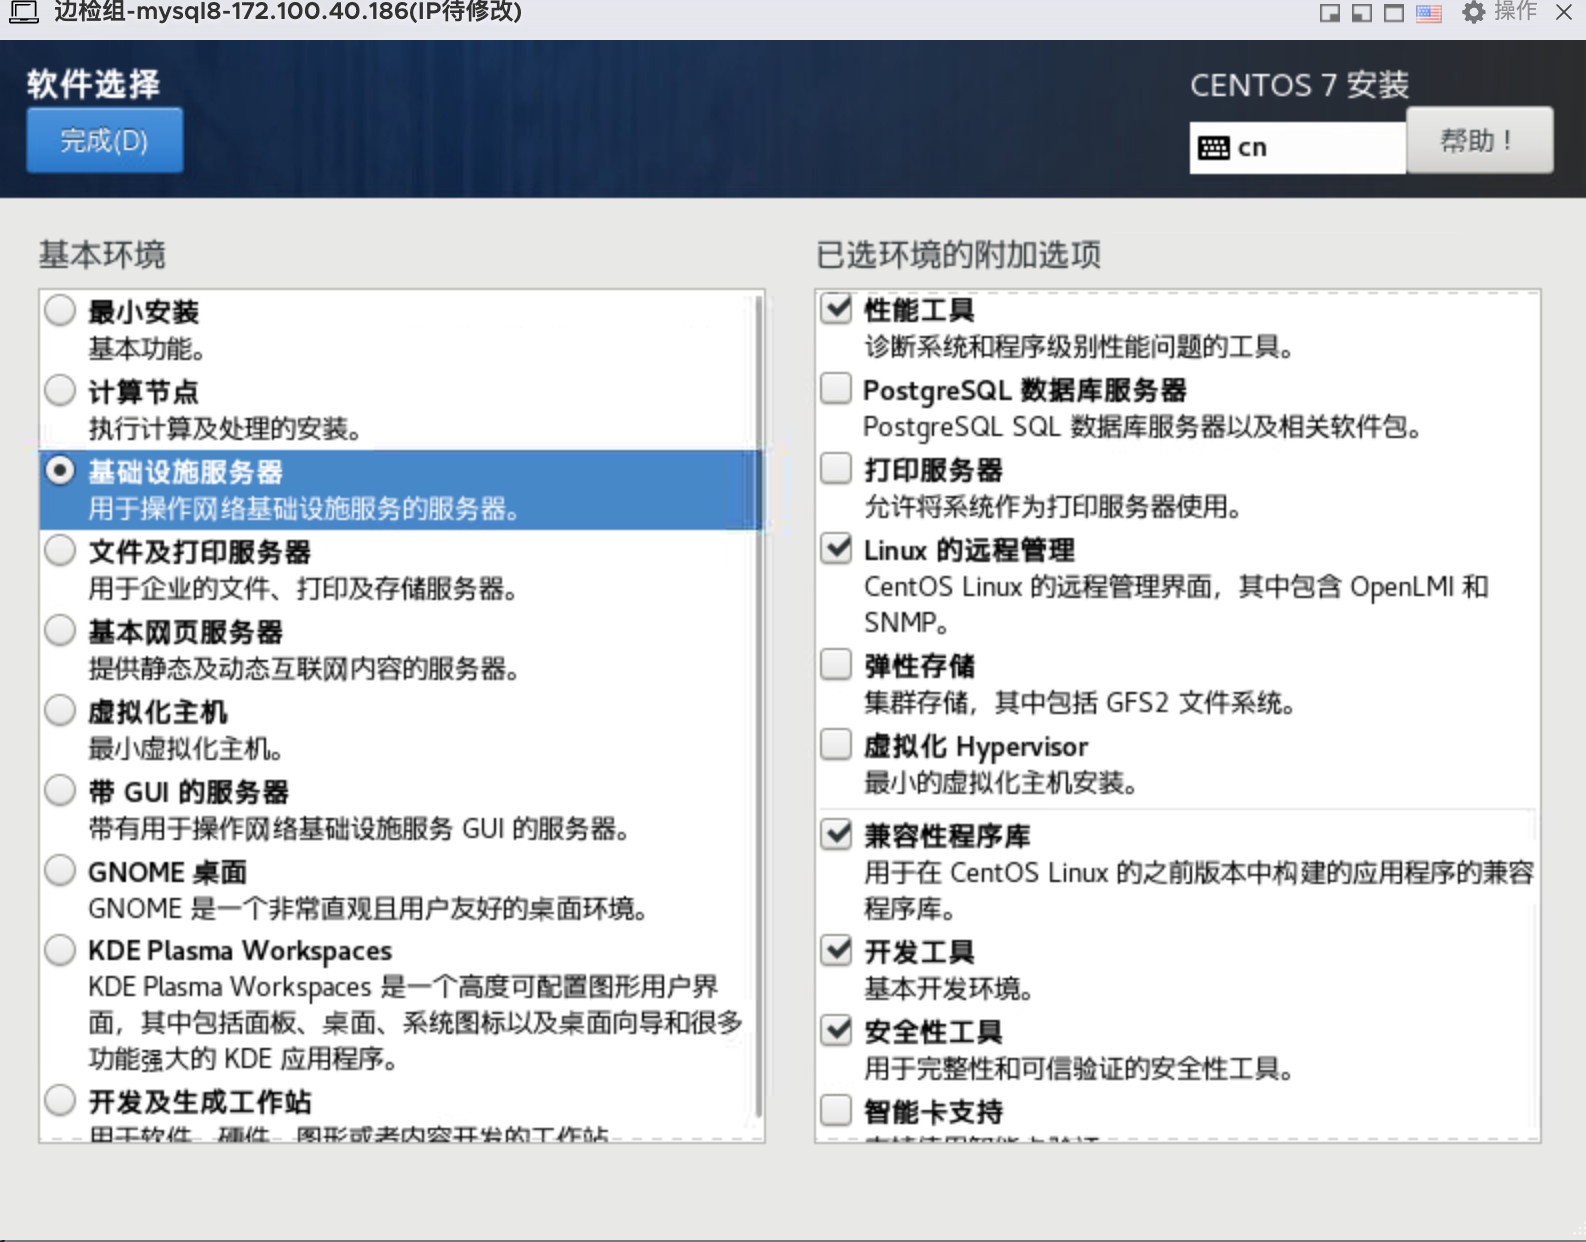Click description 执行计算及处理的安装。
Image resolution: width=1586 pixels, height=1242 pixels.
[225, 429]
